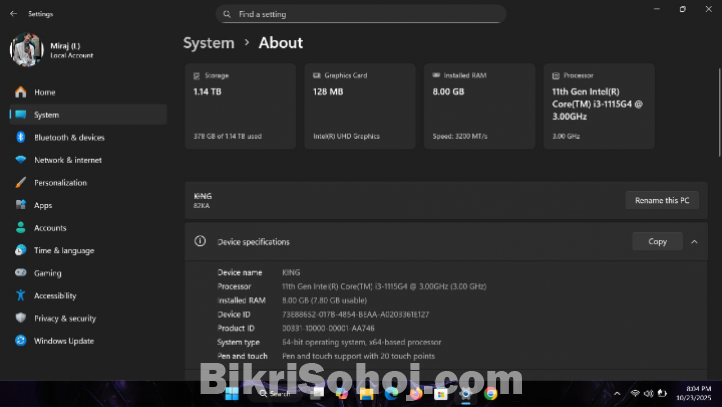Click the Network & internet wifi icon
The width and height of the screenshot is (722, 407).
(20, 160)
